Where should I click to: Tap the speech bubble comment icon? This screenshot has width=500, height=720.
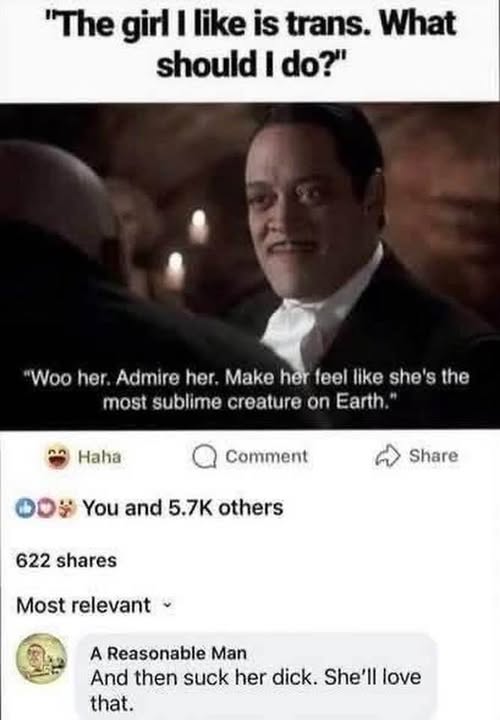(x=204, y=457)
